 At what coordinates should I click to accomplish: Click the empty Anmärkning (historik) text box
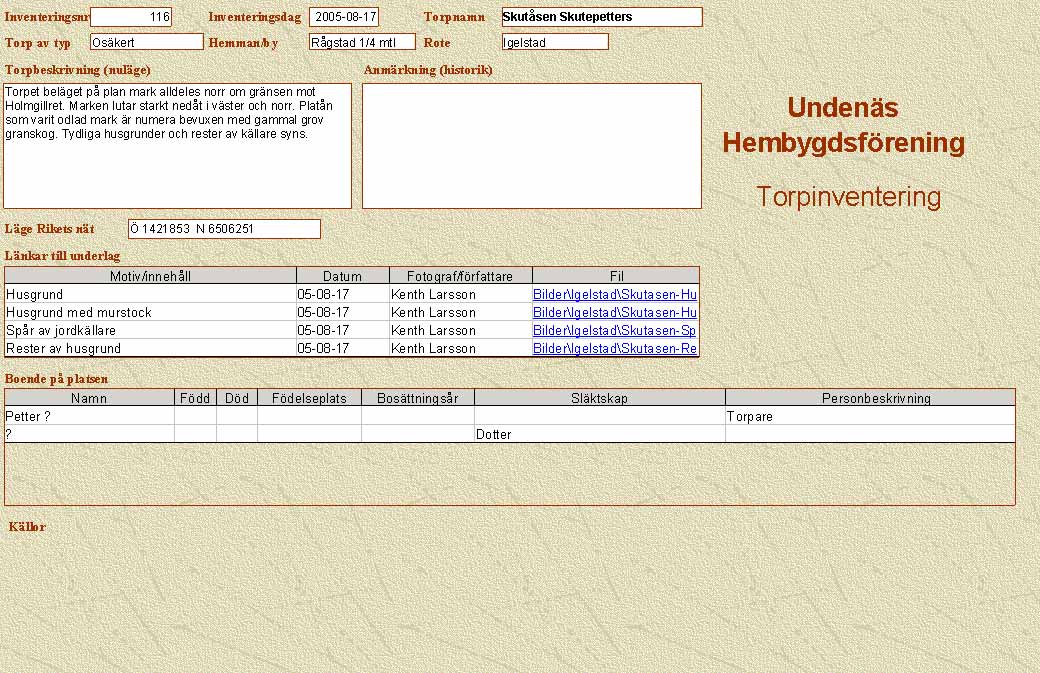[531, 145]
